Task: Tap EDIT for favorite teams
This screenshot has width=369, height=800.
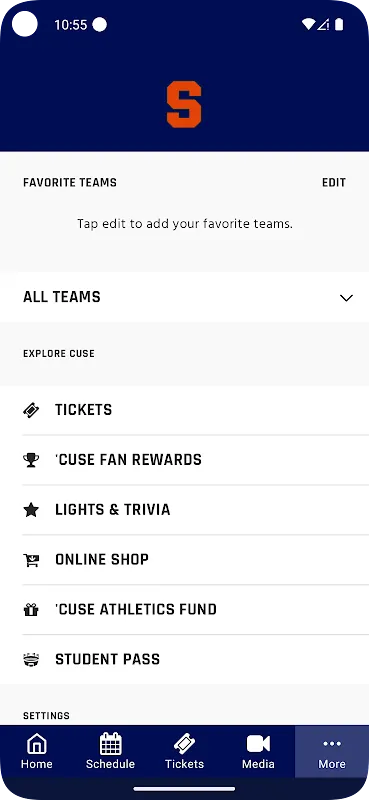Action: 334,183
